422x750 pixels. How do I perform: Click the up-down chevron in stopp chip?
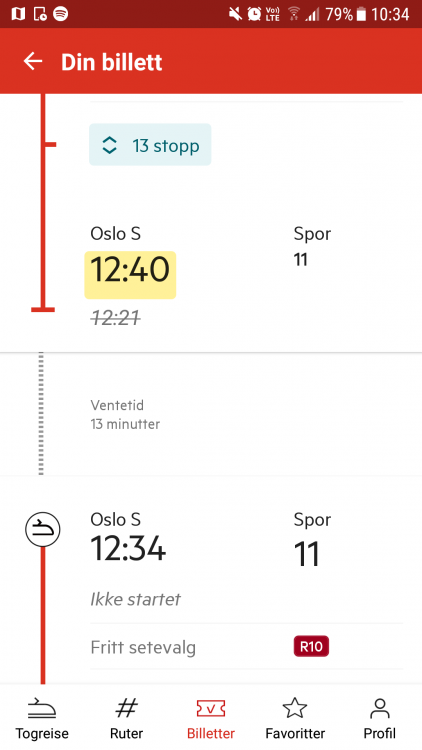coord(110,145)
